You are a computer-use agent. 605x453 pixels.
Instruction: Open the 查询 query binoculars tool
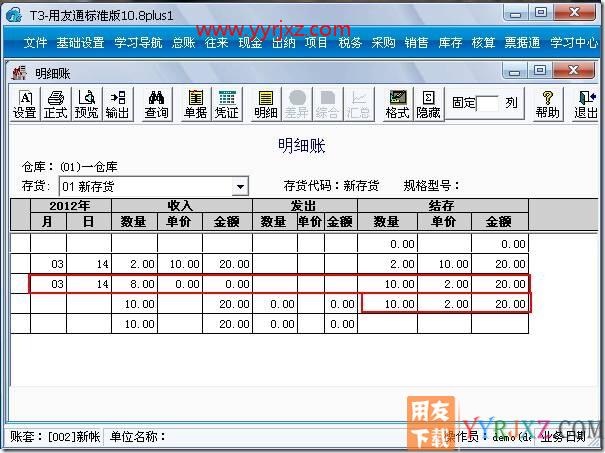157,104
